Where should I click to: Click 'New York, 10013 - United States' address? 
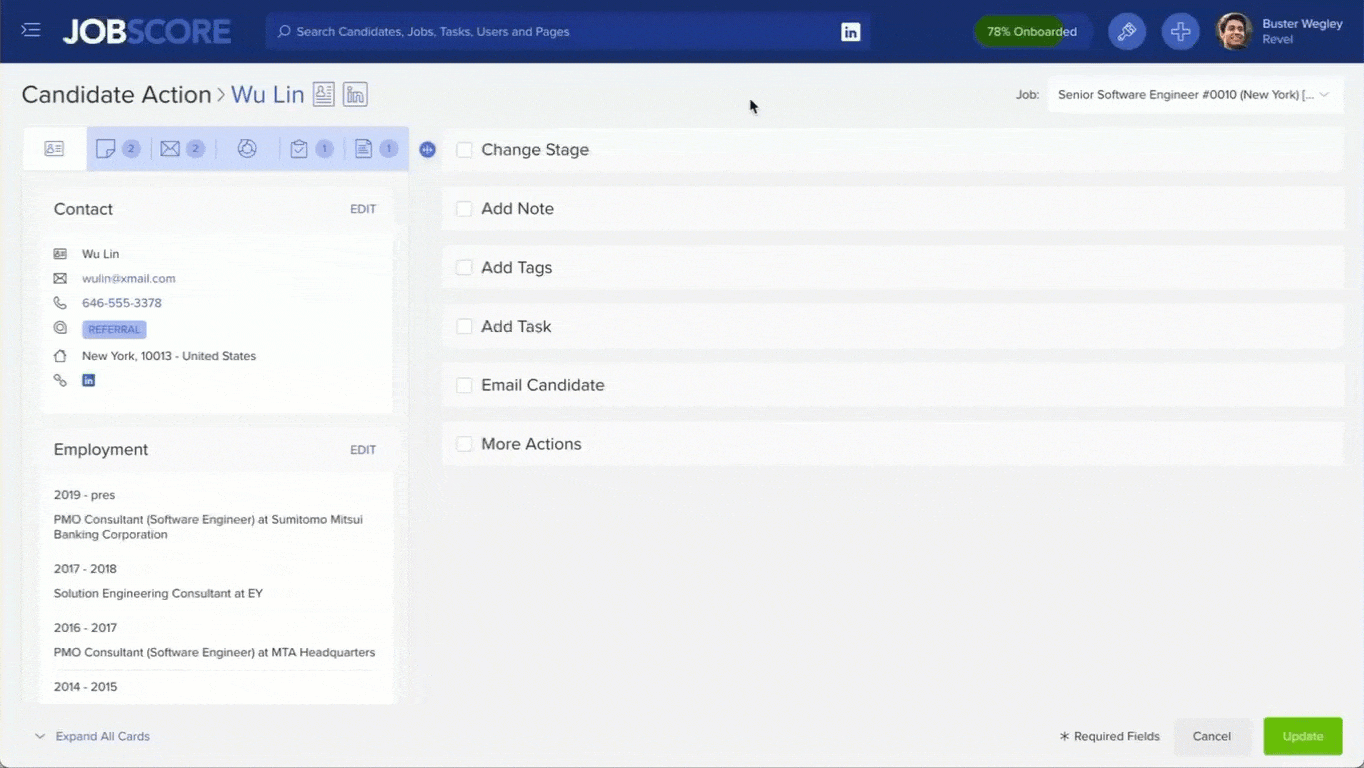click(169, 356)
